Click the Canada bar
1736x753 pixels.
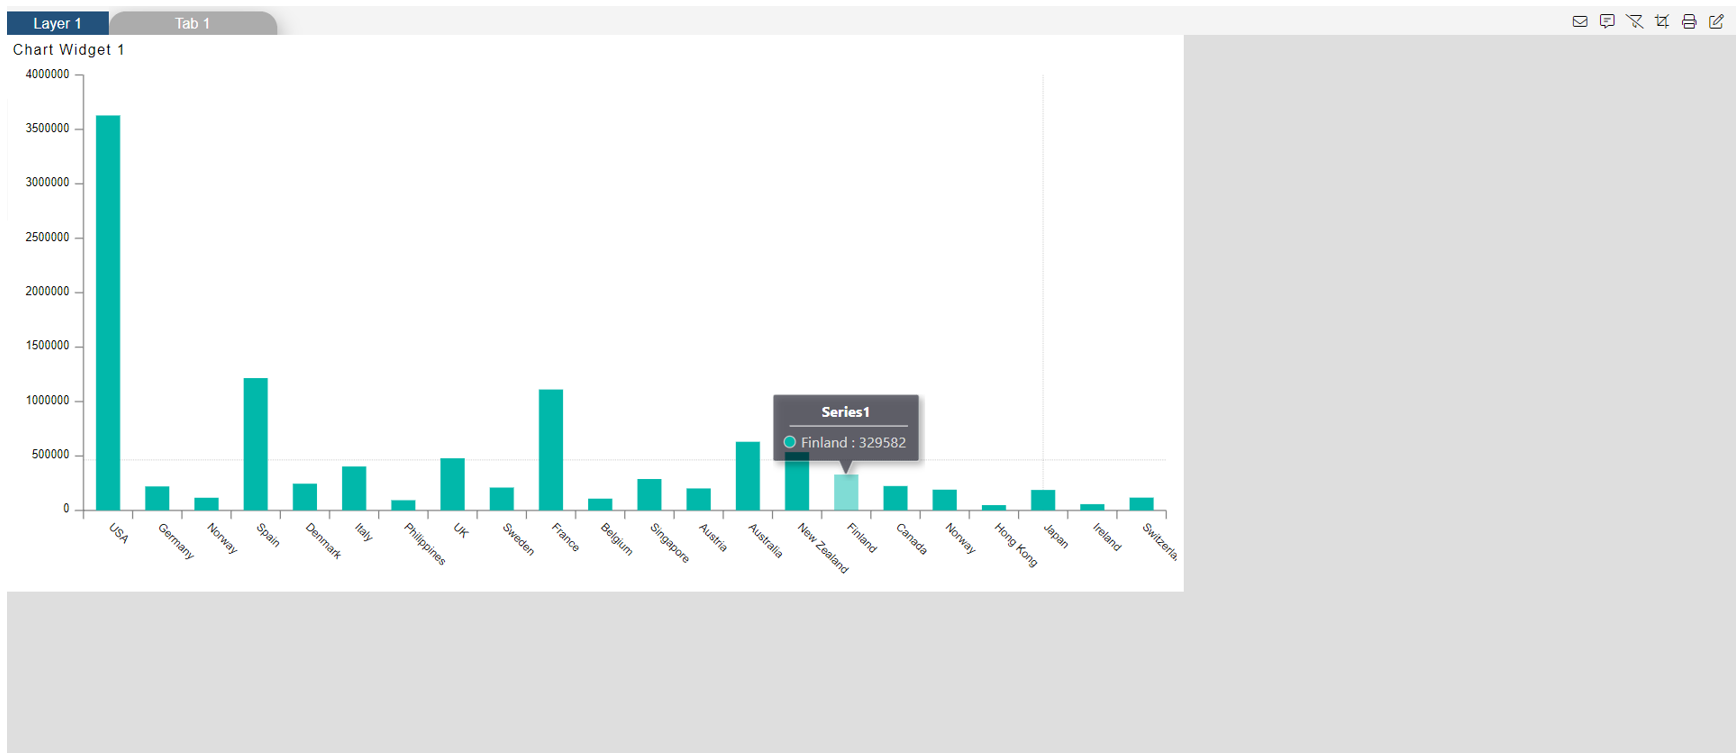(895, 498)
